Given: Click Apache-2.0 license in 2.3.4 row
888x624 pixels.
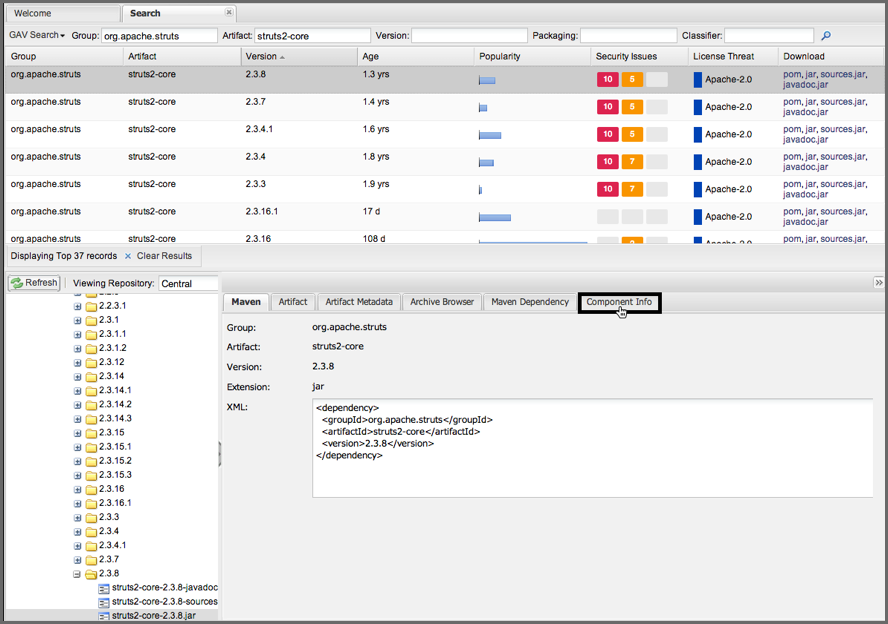Looking at the screenshot, I should 728,162.
